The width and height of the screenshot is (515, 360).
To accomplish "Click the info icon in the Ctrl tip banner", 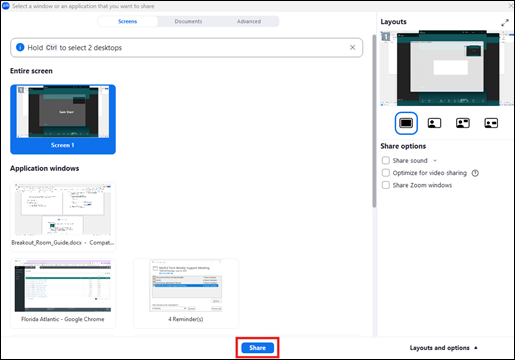I will coord(20,47).
